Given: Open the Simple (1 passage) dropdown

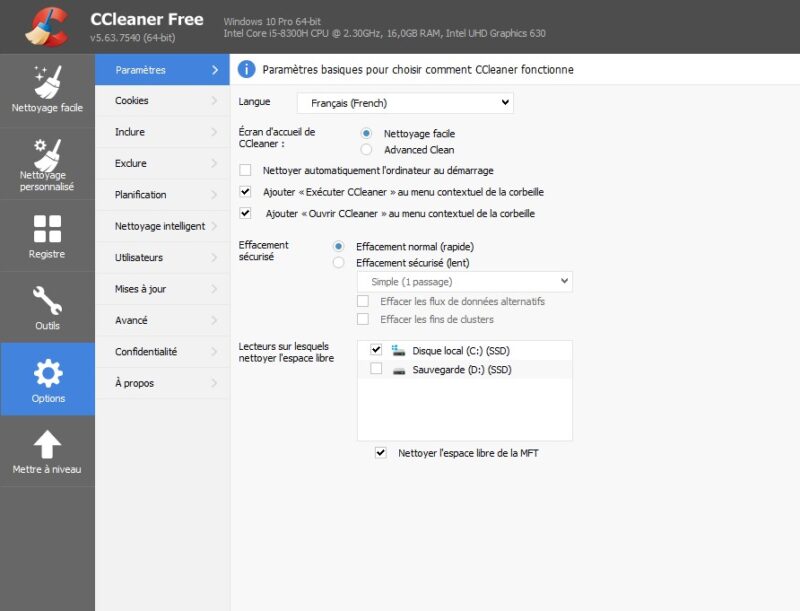Looking at the screenshot, I should (x=465, y=281).
